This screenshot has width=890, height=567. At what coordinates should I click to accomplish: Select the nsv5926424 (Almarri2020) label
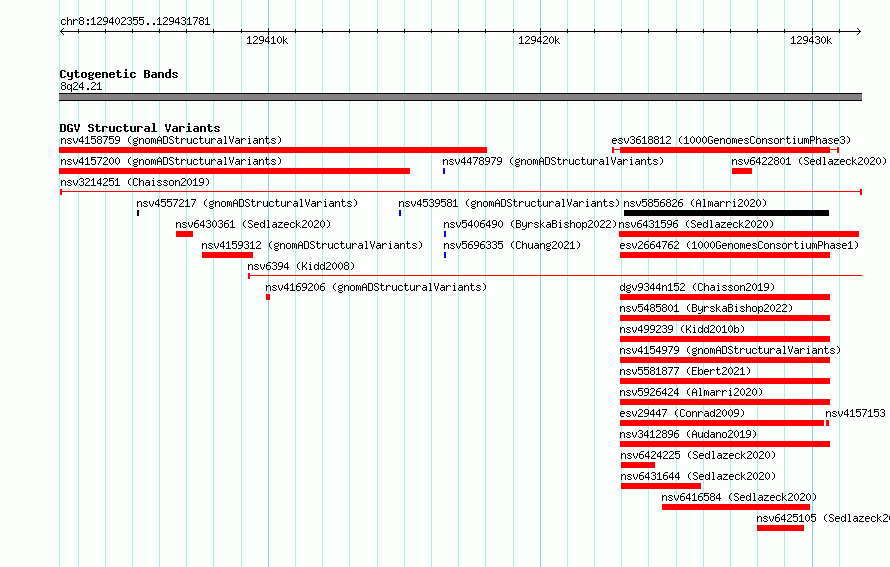tap(691, 392)
